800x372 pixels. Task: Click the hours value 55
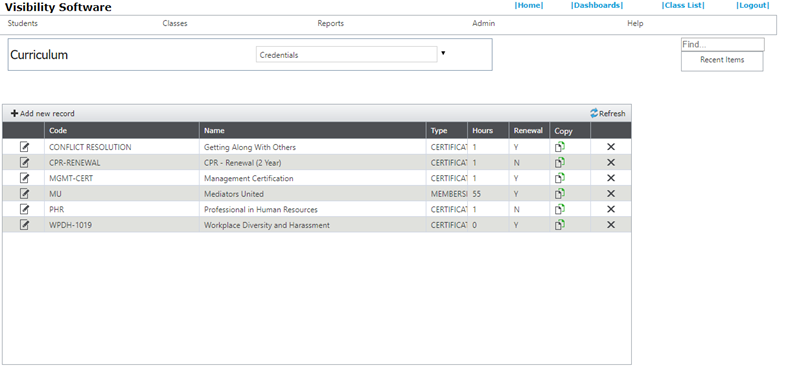point(477,194)
